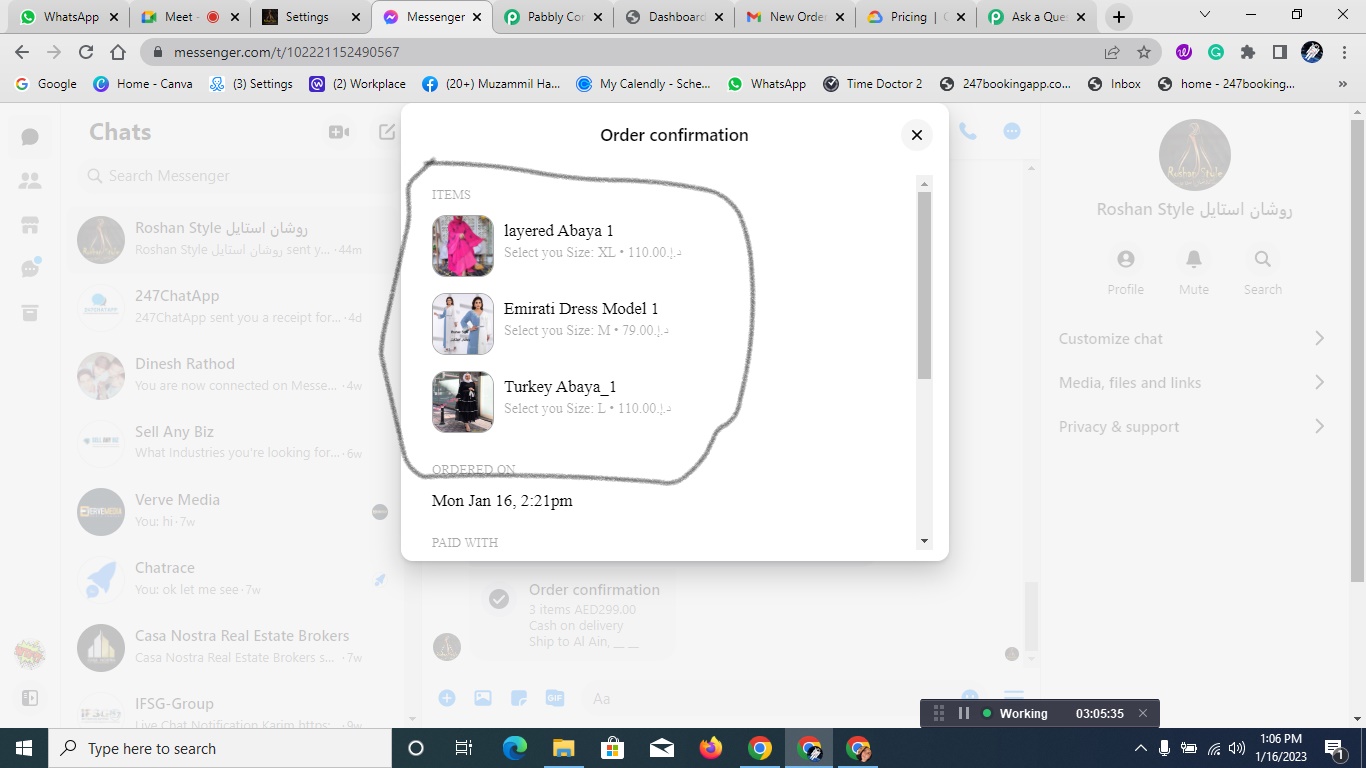
Task: Click the dialog scrollbar down arrow
Action: click(x=924, y=541)
